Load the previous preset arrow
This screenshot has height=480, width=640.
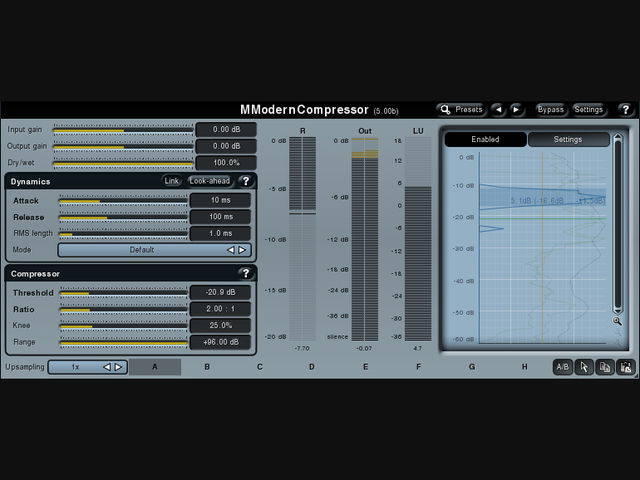coord(498,109)
